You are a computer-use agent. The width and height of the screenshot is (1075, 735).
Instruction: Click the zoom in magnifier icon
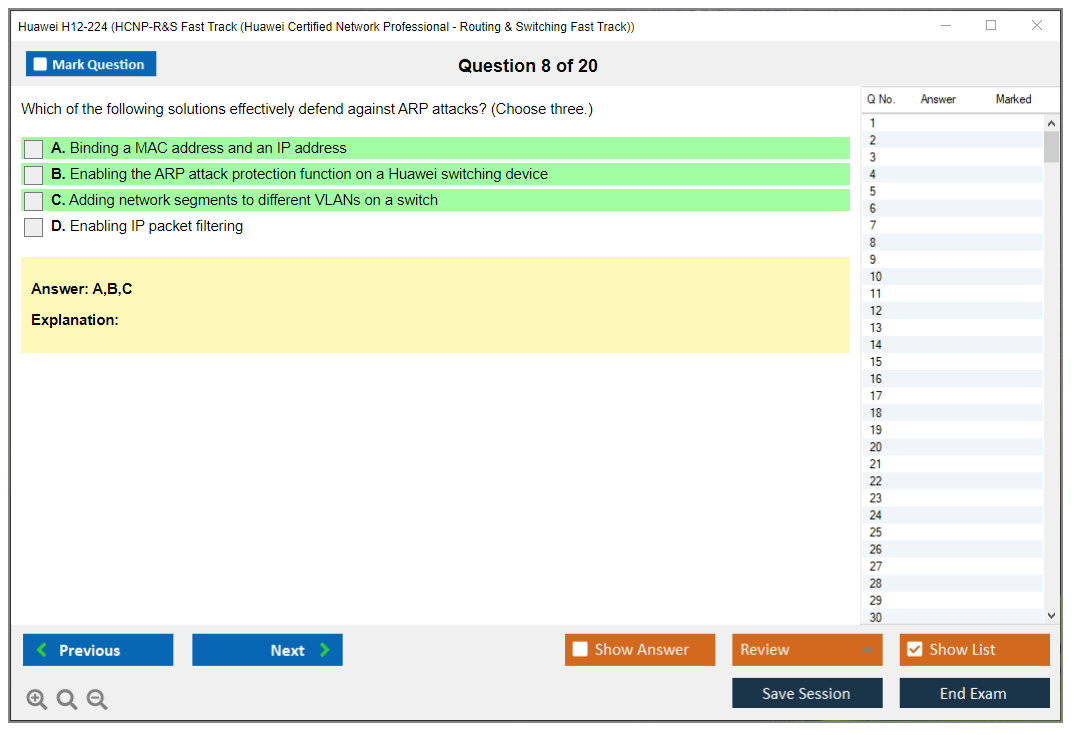37,700
